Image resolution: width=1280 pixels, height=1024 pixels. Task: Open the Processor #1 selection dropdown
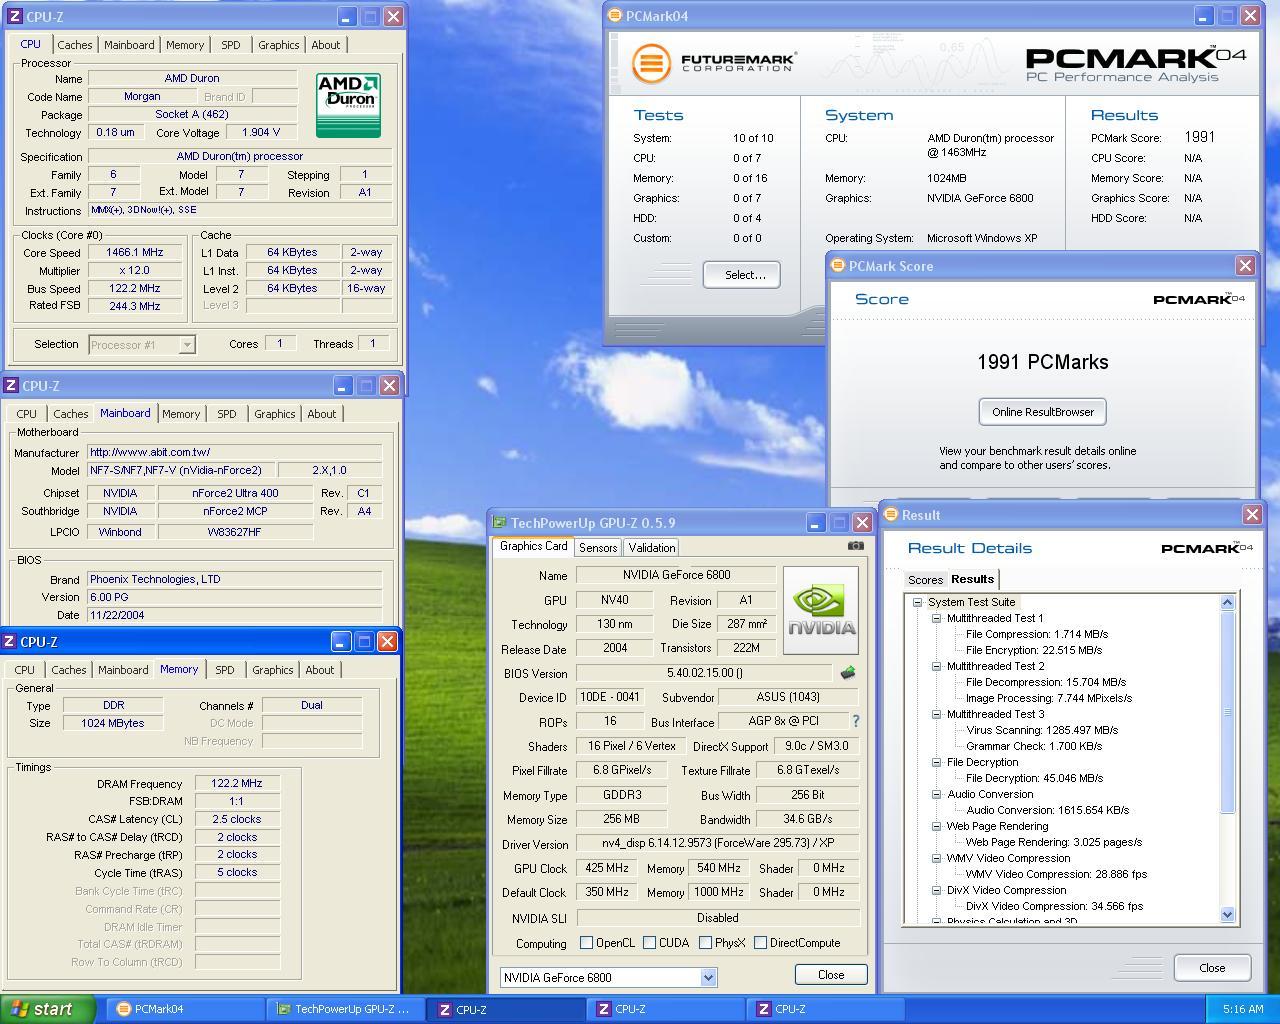[186, 345]
